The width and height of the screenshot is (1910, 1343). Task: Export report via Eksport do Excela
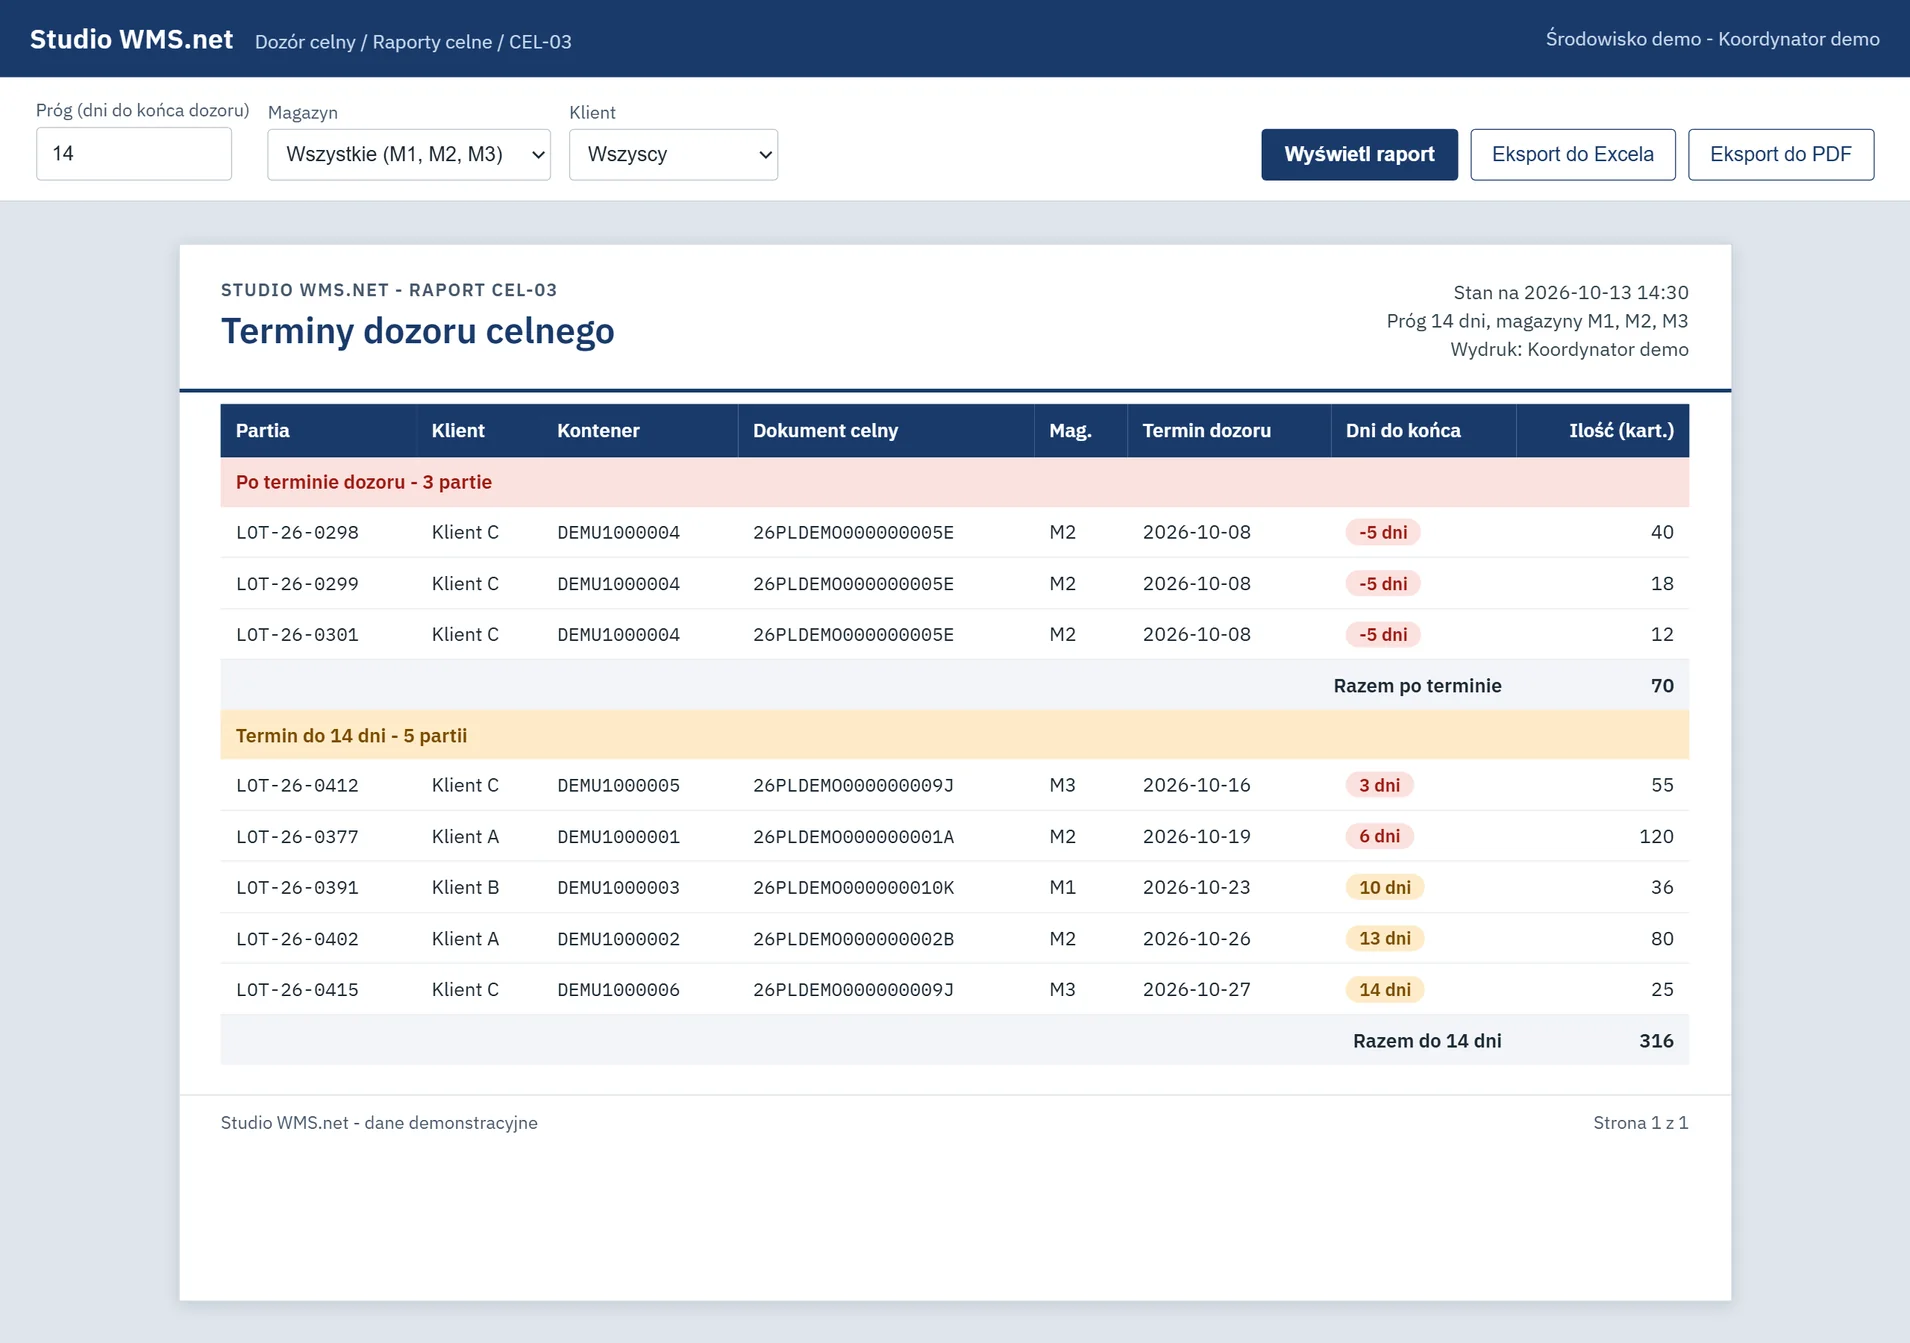pos(1573,154)
